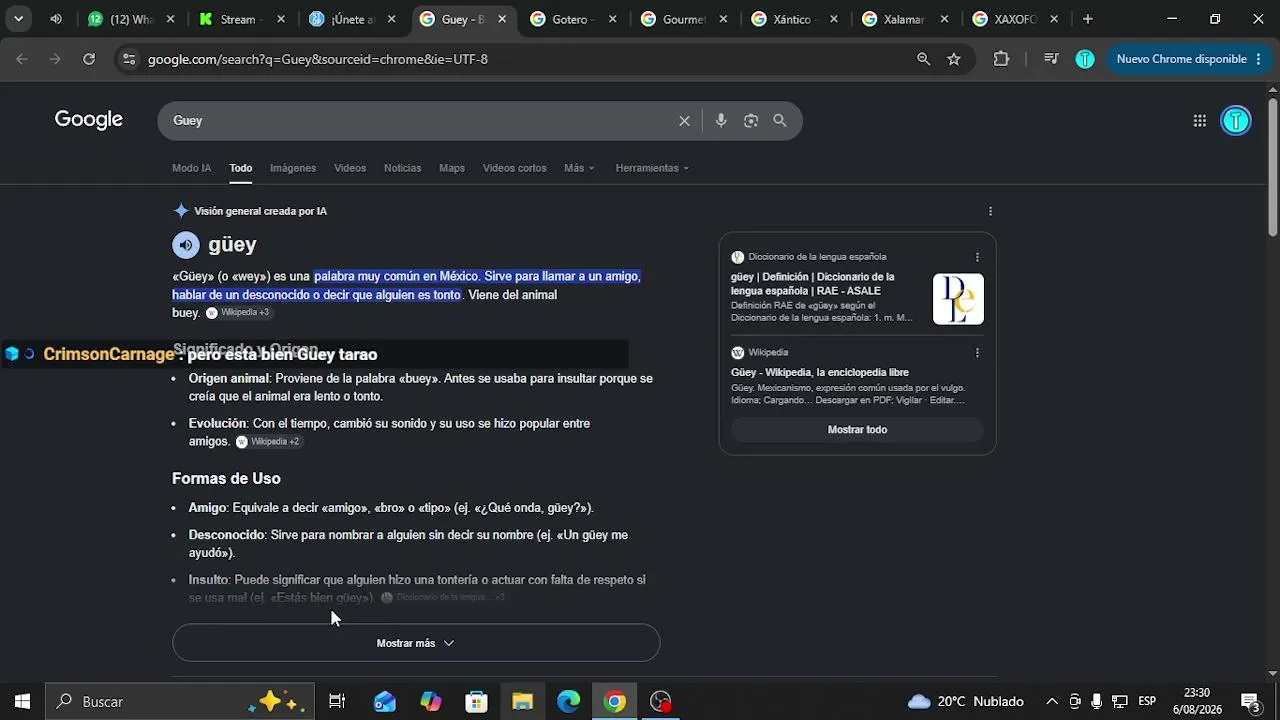This screenshot has height=720, width=1280.
Task: Submit search with the magnifier icon
Action: [780, 121]
